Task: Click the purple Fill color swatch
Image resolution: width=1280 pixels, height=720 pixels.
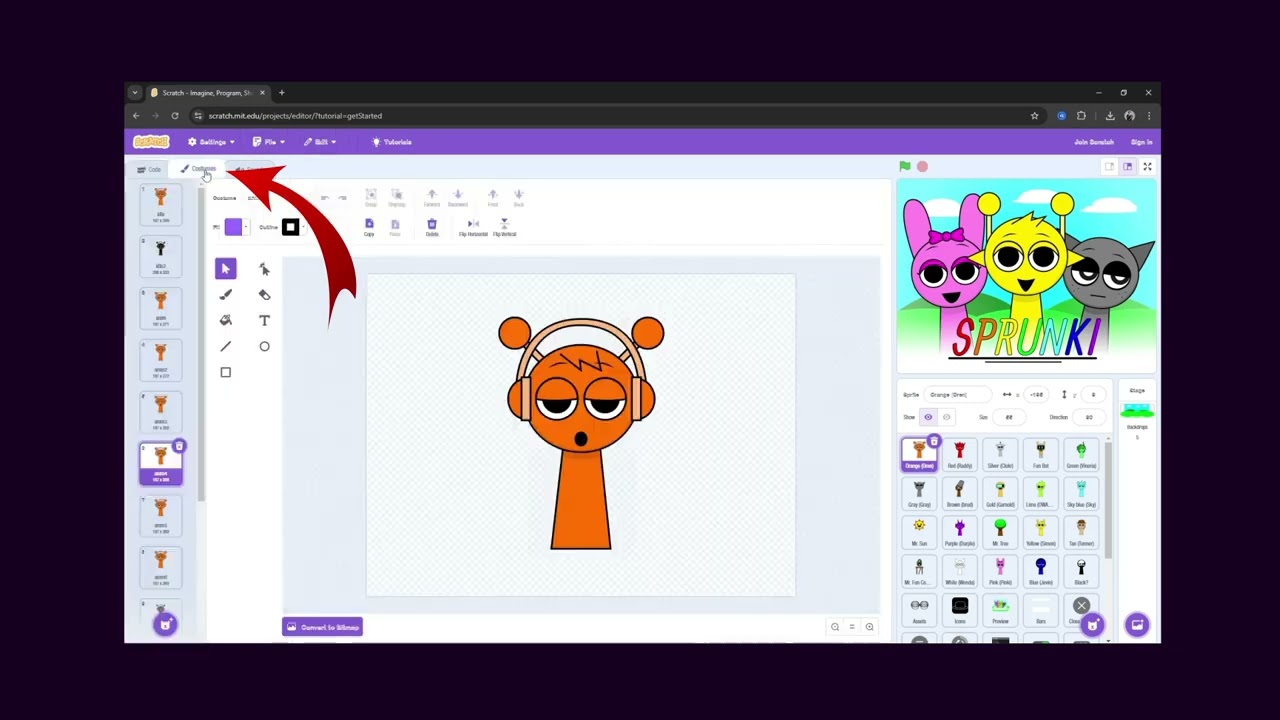Action: point(233,228)
